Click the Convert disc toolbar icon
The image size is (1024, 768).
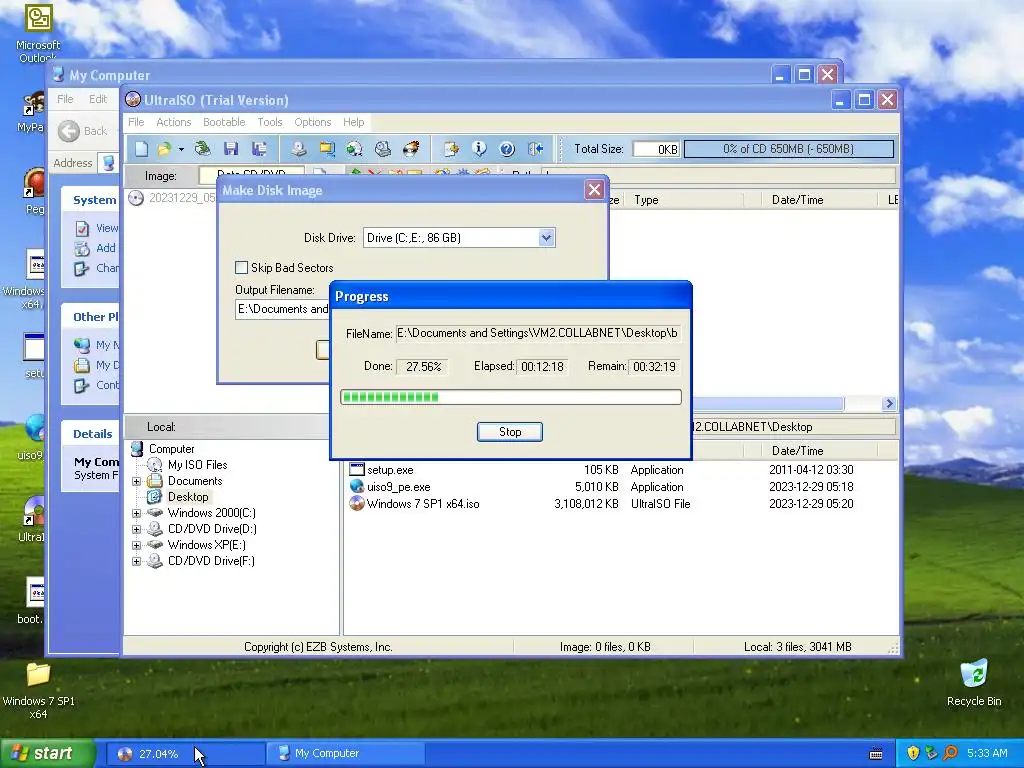click(355, 149)
